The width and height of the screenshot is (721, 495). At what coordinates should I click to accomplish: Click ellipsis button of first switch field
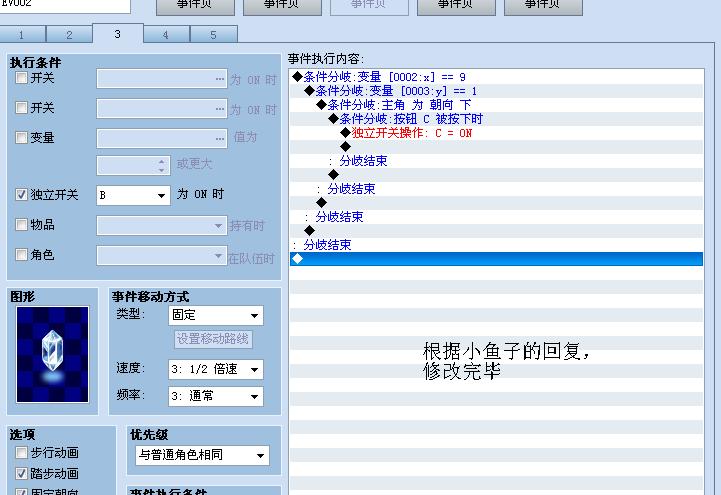tap(220, 79)
